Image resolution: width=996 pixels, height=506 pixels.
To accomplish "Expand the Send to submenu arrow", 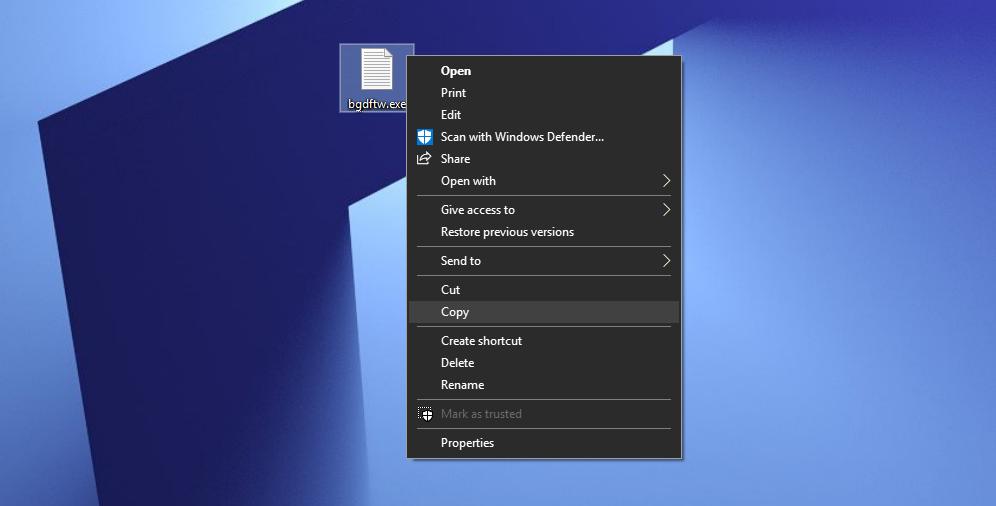I will coord(666,260).
